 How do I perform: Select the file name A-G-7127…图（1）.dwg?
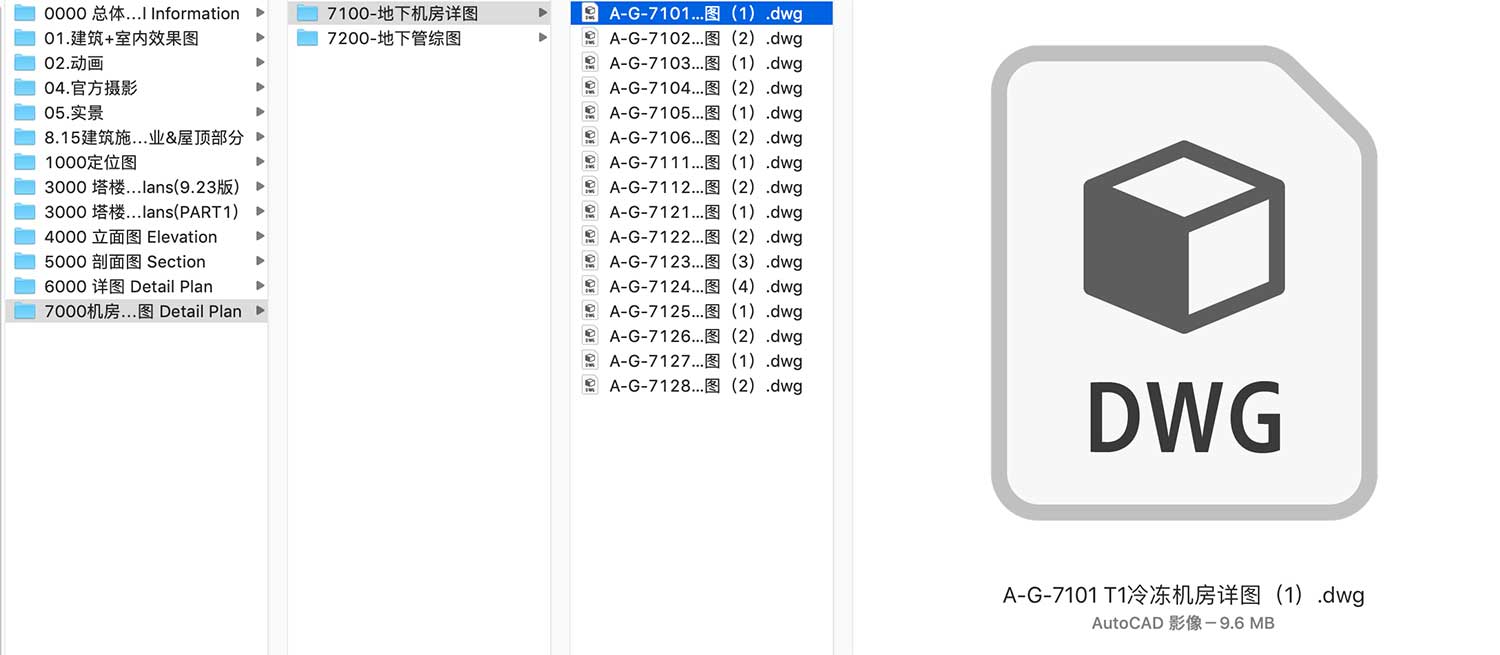tap(706, 361)
